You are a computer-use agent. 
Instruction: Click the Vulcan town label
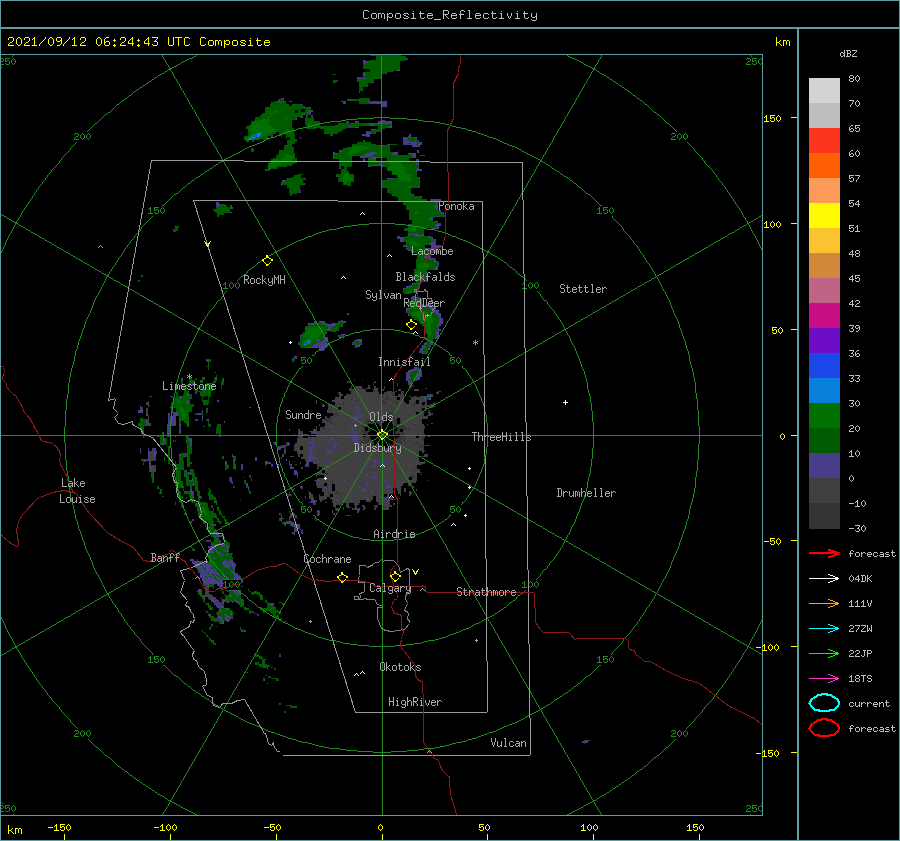(x=508, y=743)
